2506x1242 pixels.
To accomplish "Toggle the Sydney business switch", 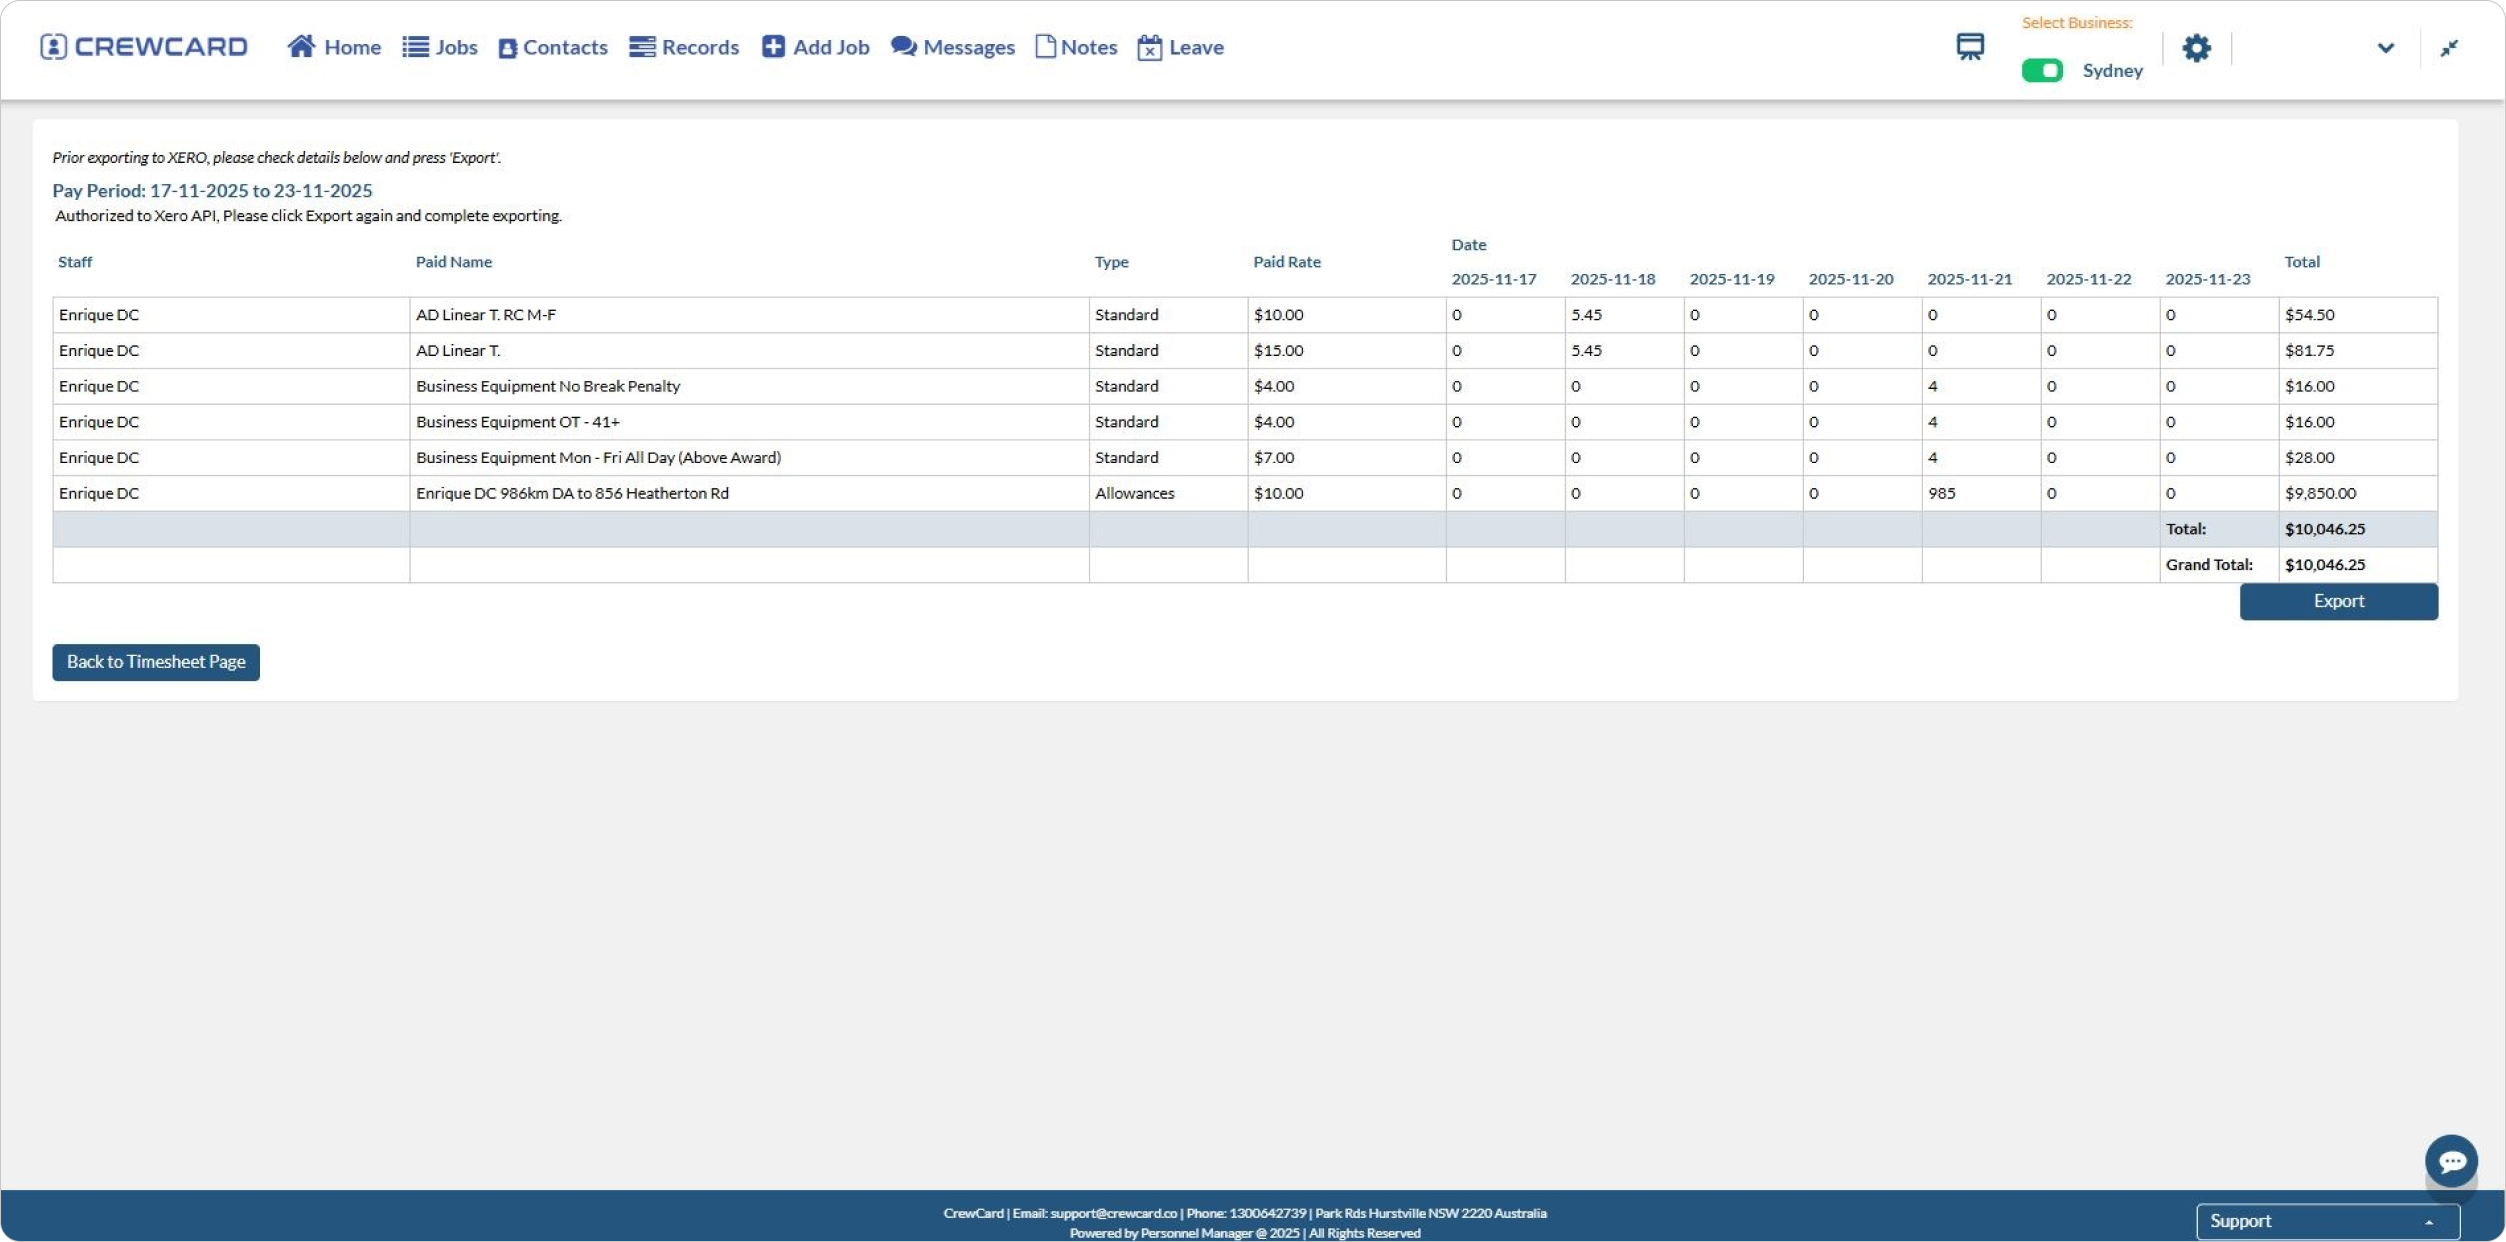I will (x=2042, y=70).
